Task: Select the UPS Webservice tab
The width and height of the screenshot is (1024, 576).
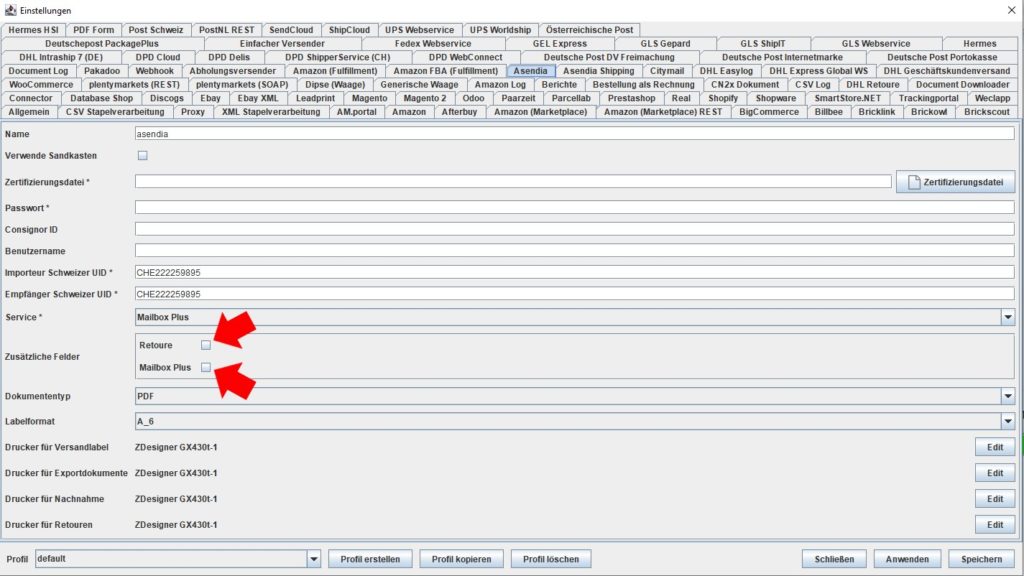Action: [x=419, y=29]
